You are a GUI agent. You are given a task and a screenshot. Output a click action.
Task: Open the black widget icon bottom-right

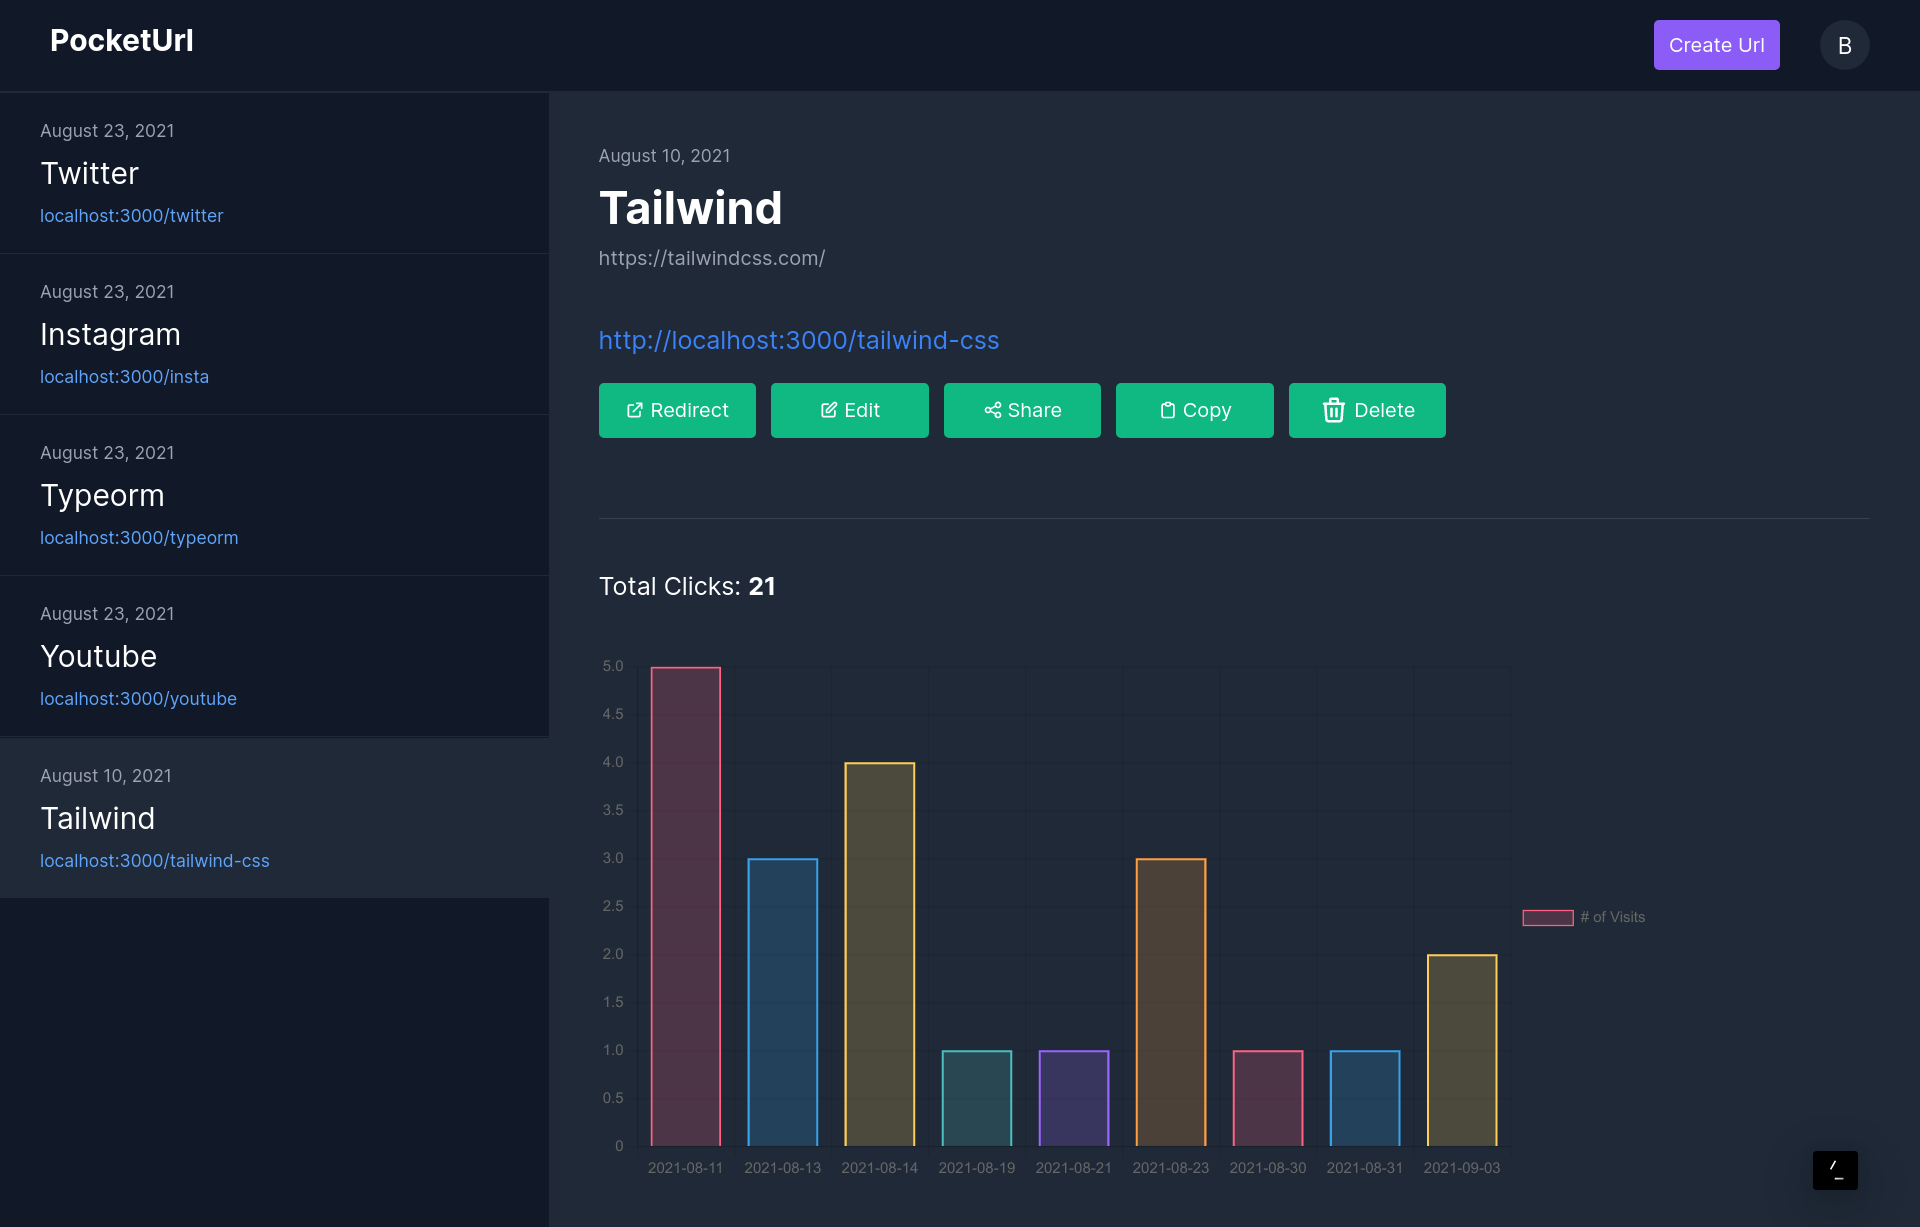pyautogui.click(x=1835, y=1170)
